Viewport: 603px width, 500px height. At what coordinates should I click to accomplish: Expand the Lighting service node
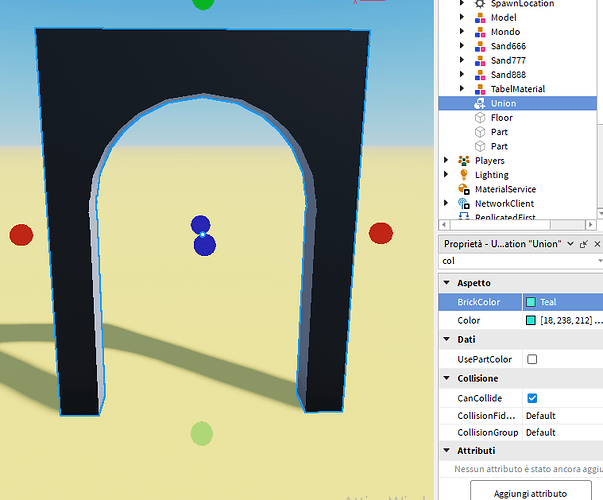pos(446,174)
